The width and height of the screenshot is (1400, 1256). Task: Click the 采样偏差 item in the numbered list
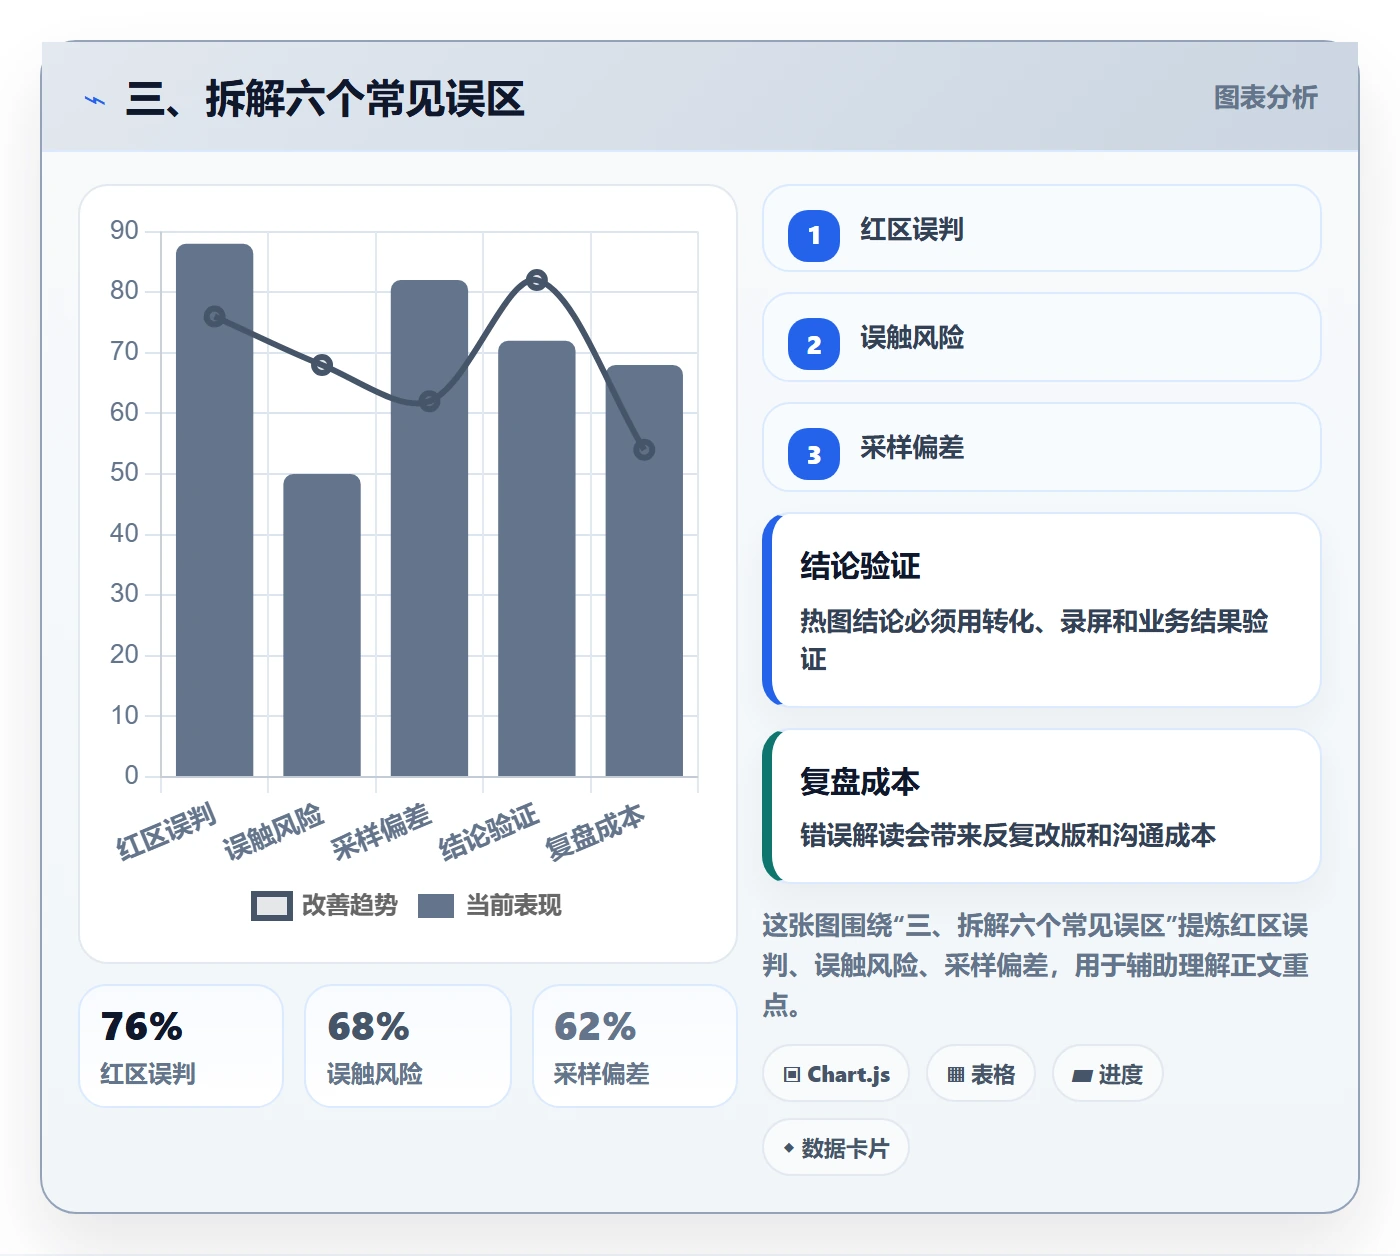(1042, 447)
